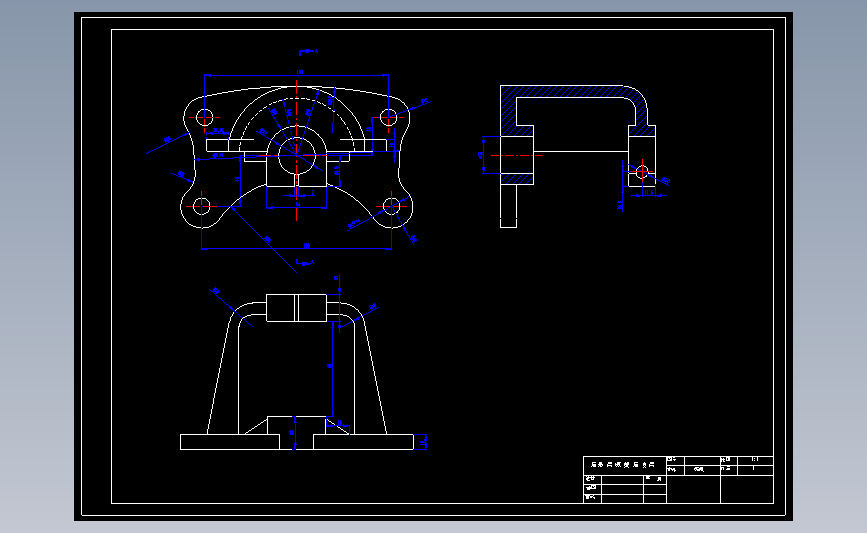Select the bottom horizontal dimension below the plan view
The height and width of the screenshot is (533, 867).
tap(296, 247)
